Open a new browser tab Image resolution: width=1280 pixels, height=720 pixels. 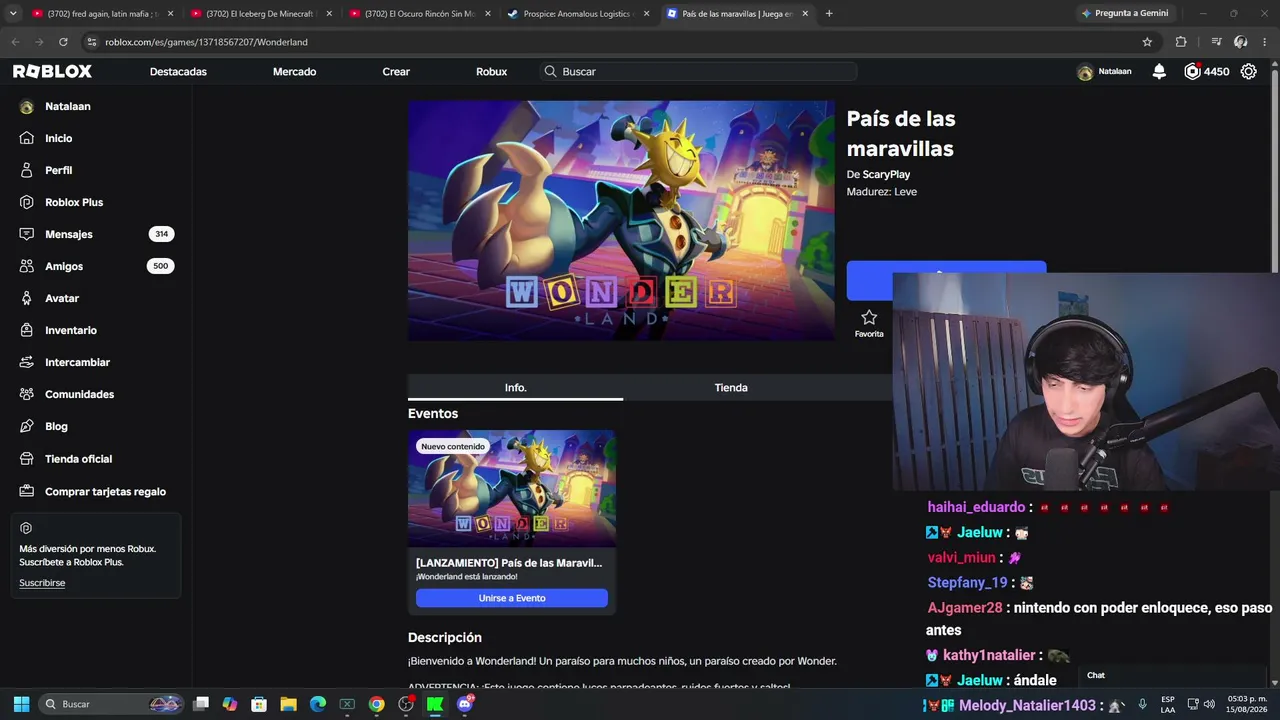tap(829, 14)
